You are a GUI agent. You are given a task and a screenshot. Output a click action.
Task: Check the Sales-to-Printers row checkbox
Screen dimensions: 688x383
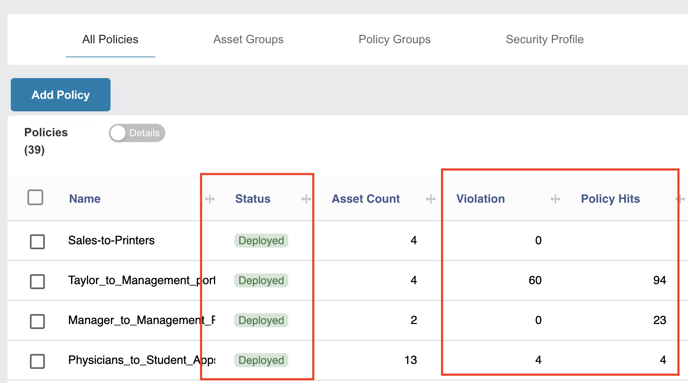37,241
